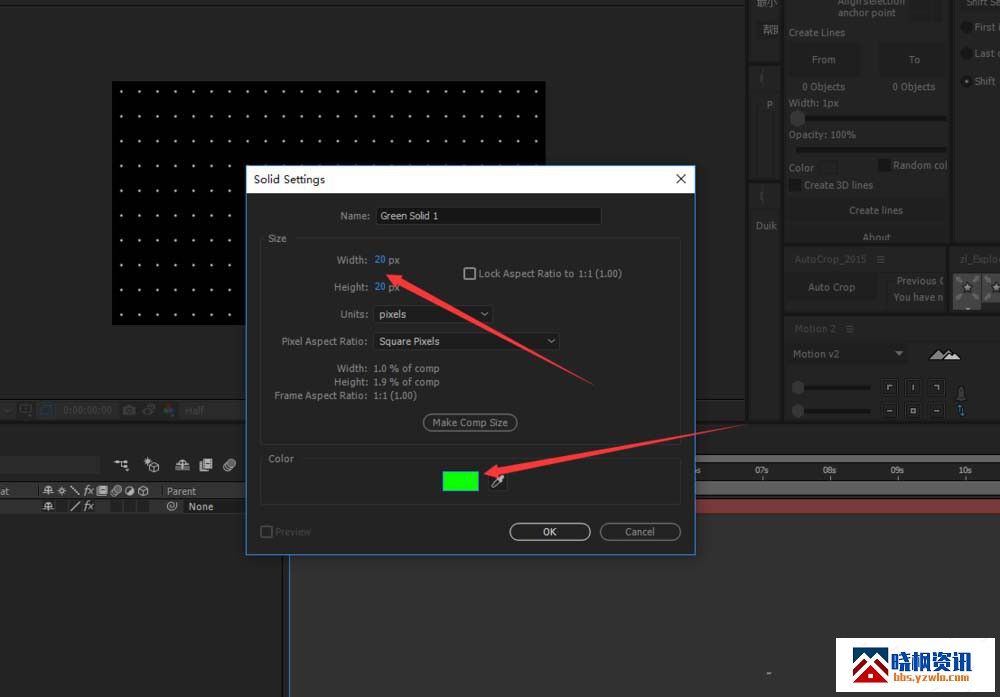This screenshot has width=1000, height=697.
Task: Enable the Motion Blur icon in timeline toolbar
Action: pos(230,465)
